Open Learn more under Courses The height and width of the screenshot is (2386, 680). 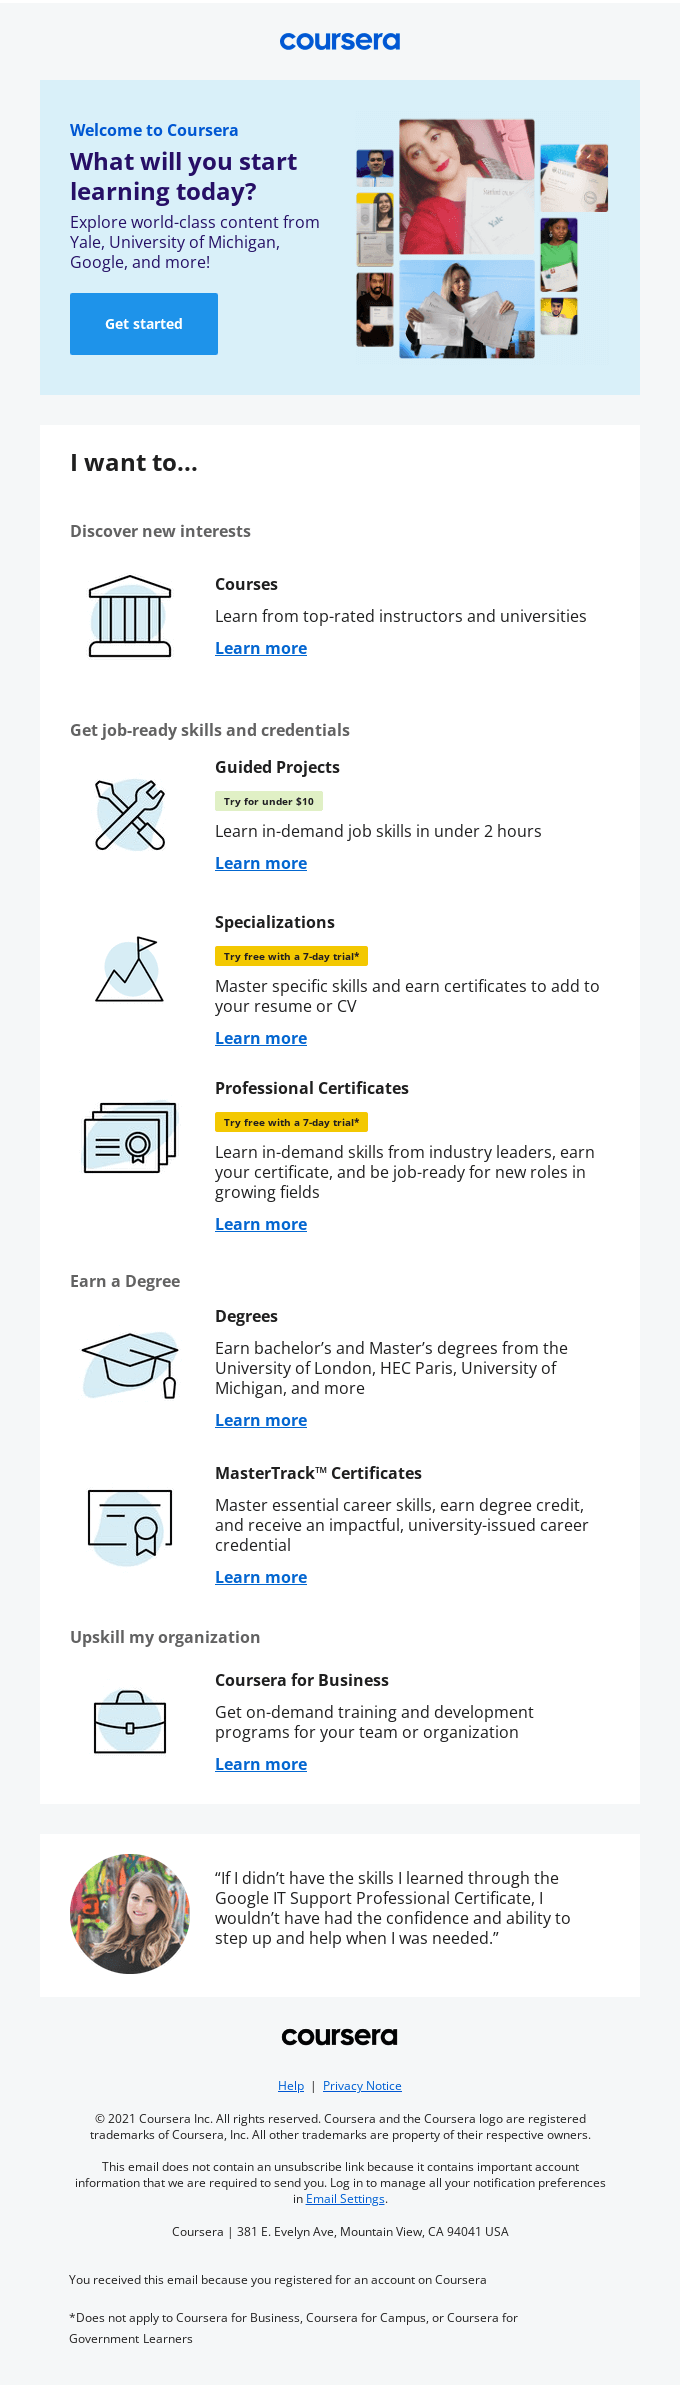coord(260,648)
